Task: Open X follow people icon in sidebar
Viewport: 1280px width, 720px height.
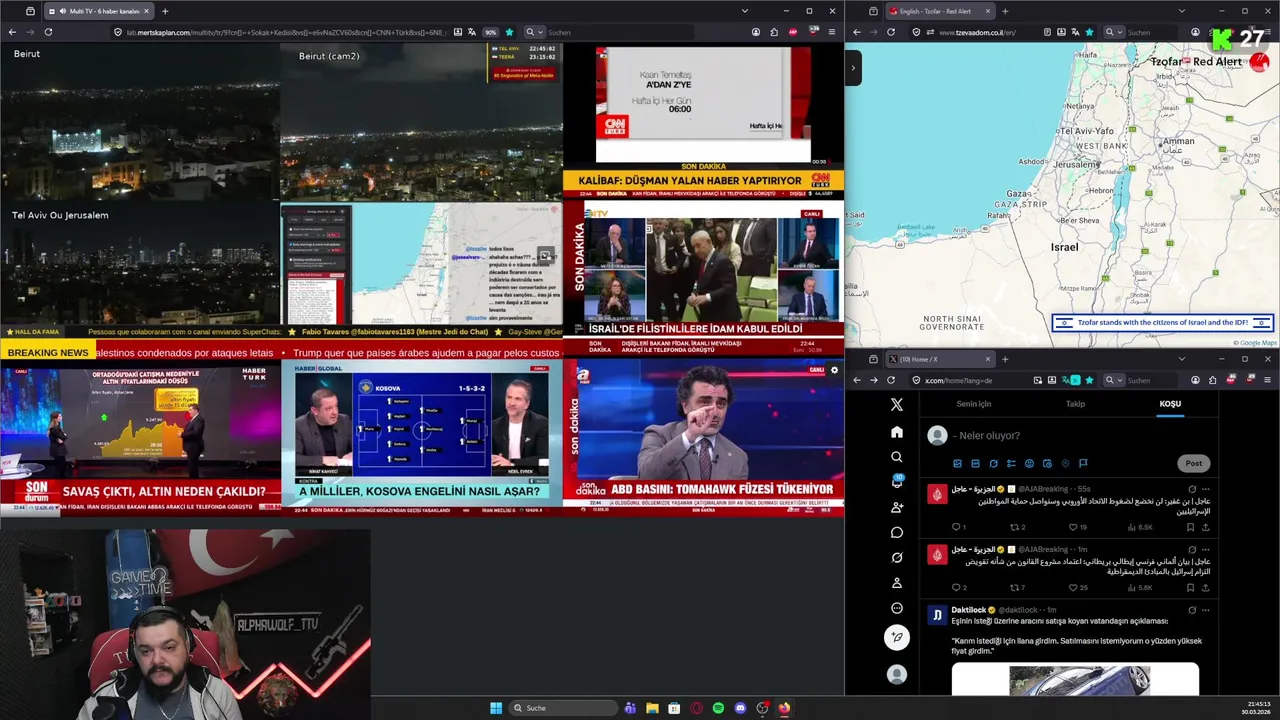Action: click(x=897, y=507)
